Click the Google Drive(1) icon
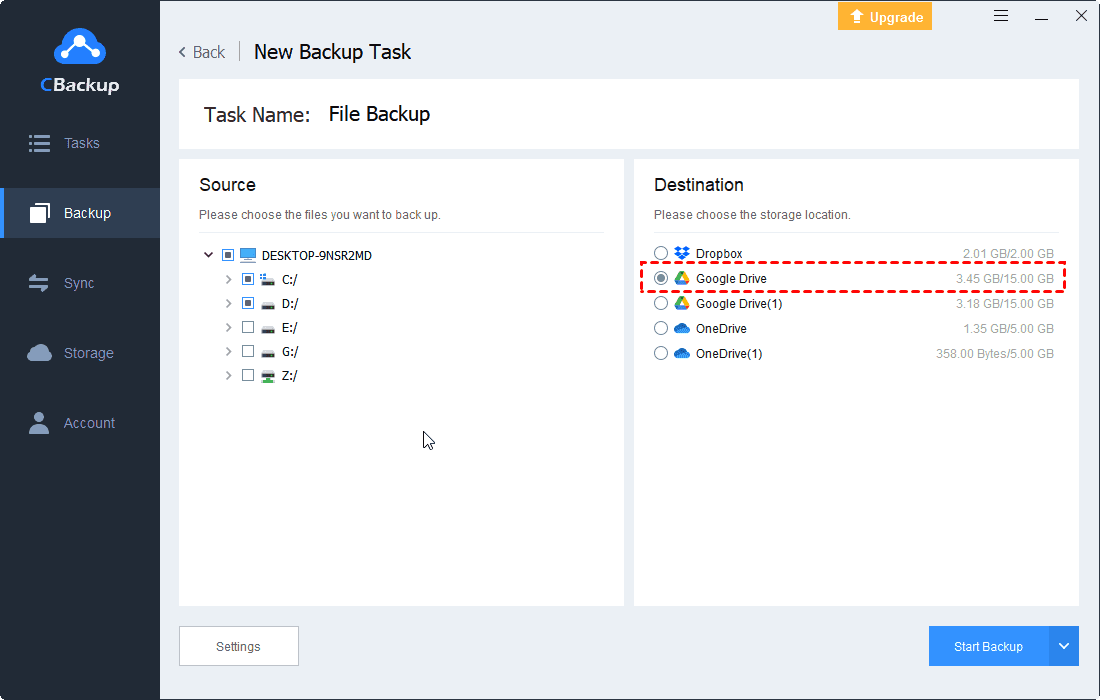The width and height of the screenshot is (1100, 700). click(x=682, y=303)
